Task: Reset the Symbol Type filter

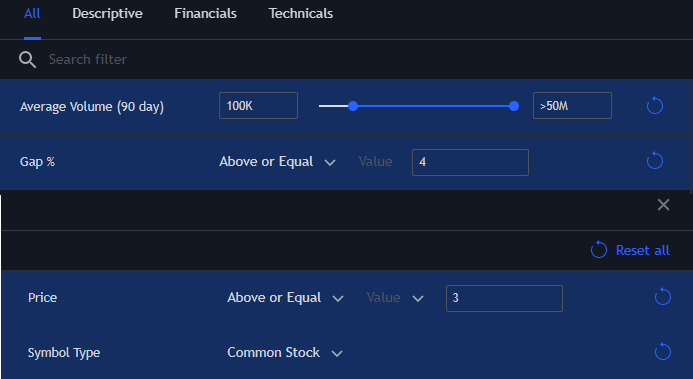Action: [663, 352]
